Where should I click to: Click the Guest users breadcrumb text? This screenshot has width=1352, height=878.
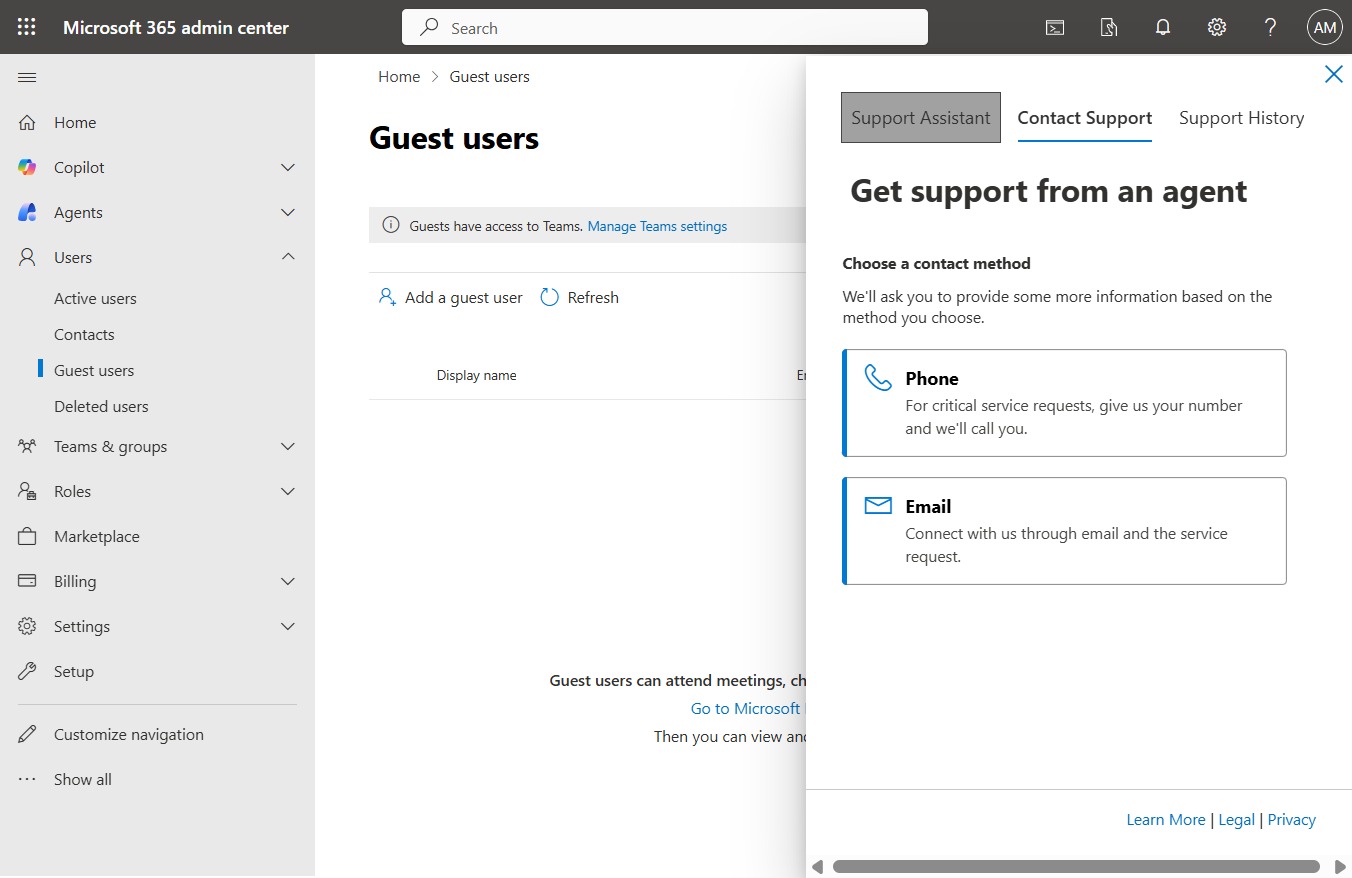[490, 76]
